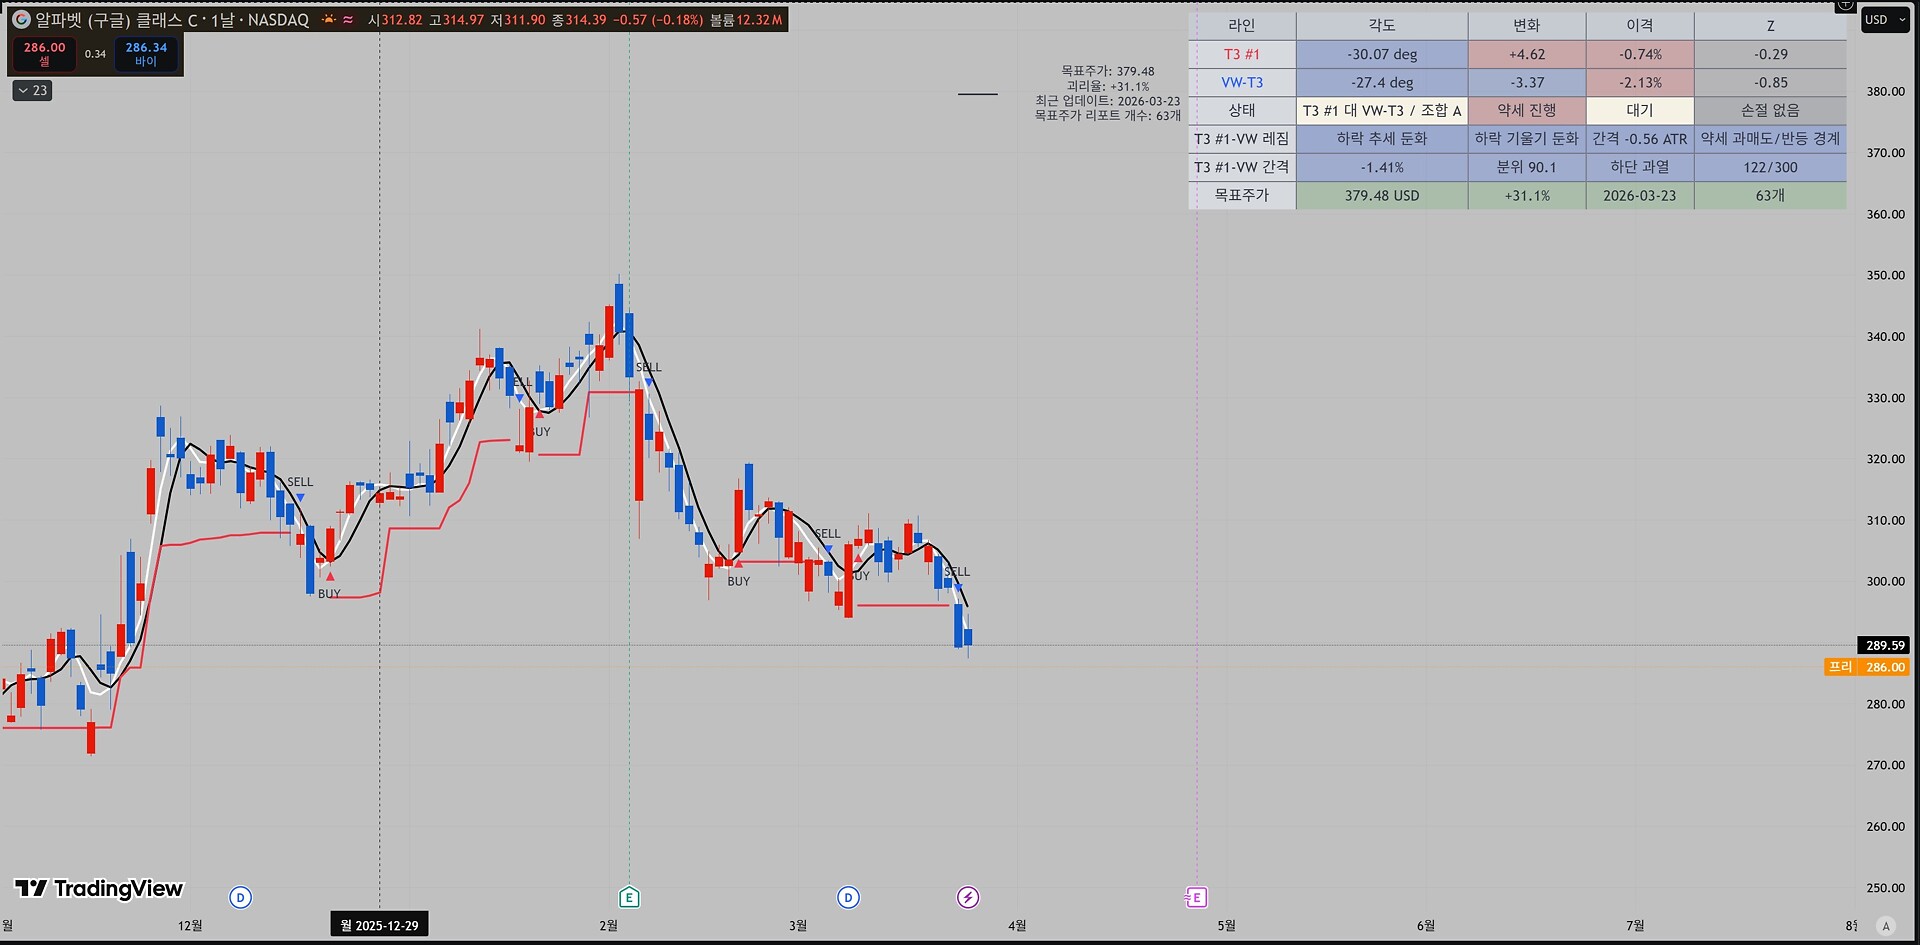This screenshot has height=945, width=1920.
Task: Click the Google symbol logo icon
Action: point(21,19)
